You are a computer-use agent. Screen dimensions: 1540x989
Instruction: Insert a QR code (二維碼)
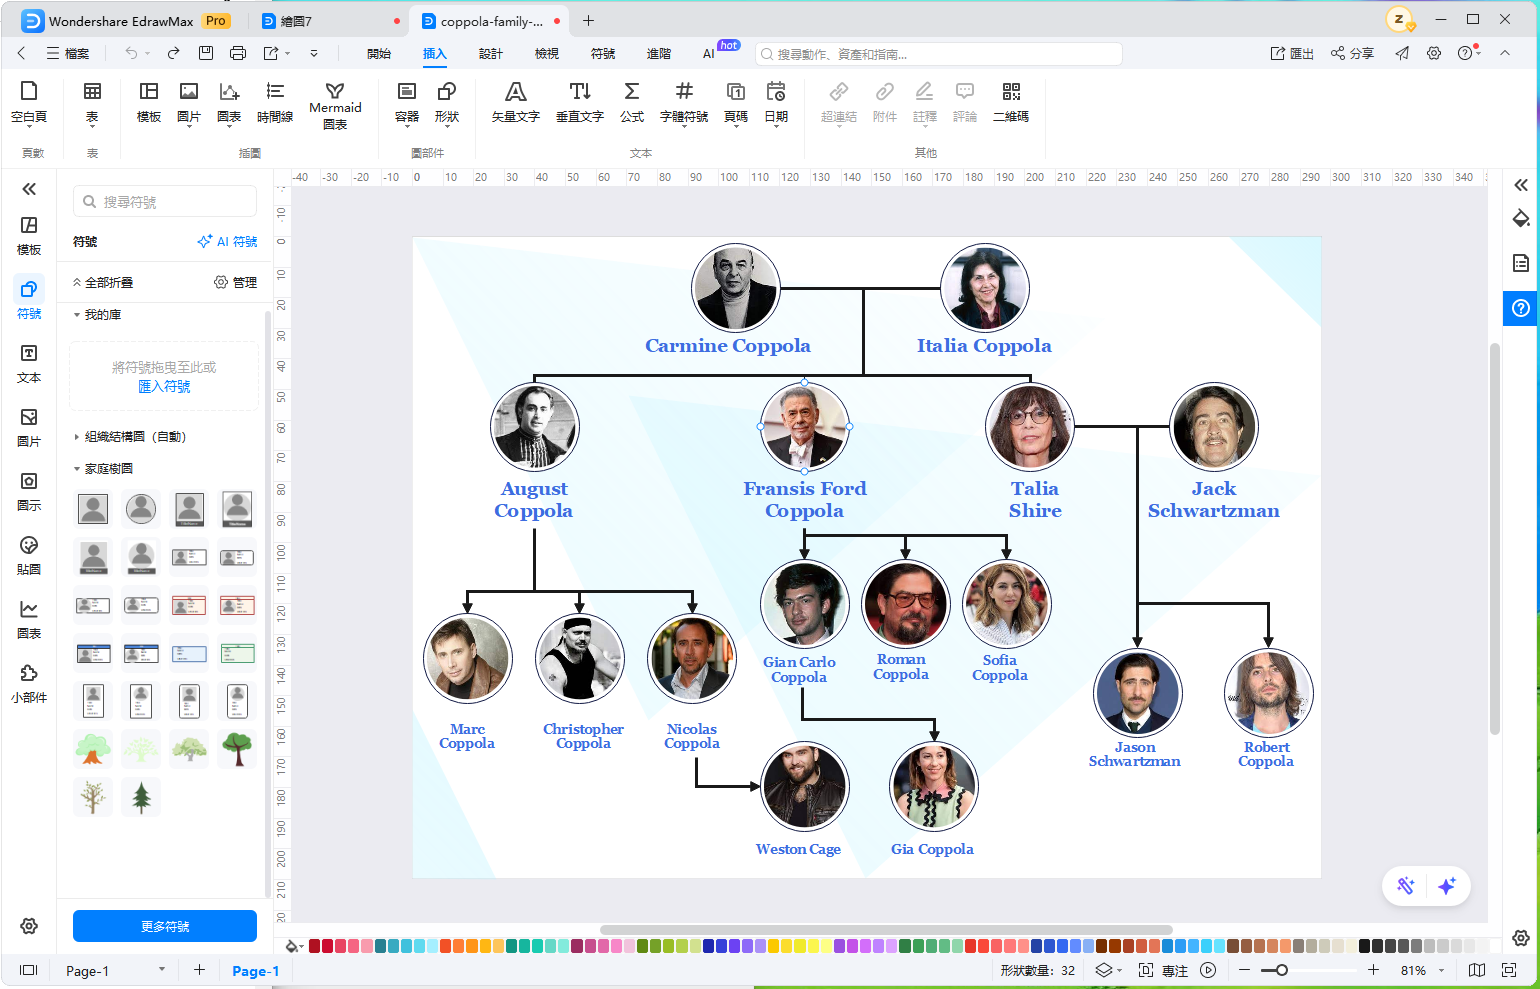click(1010, 103)
